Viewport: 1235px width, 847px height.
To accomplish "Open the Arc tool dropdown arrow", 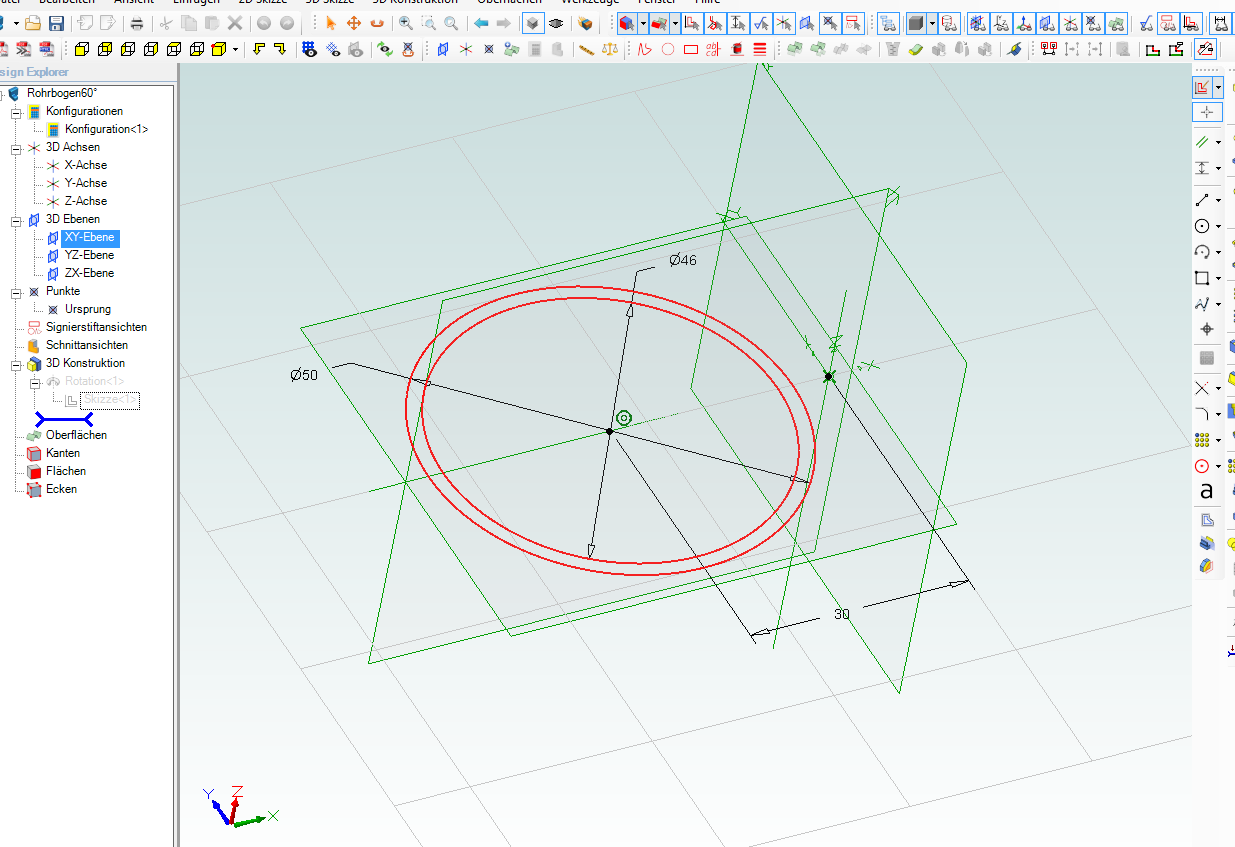I will pyautogui.click(x=1218, y=253).
